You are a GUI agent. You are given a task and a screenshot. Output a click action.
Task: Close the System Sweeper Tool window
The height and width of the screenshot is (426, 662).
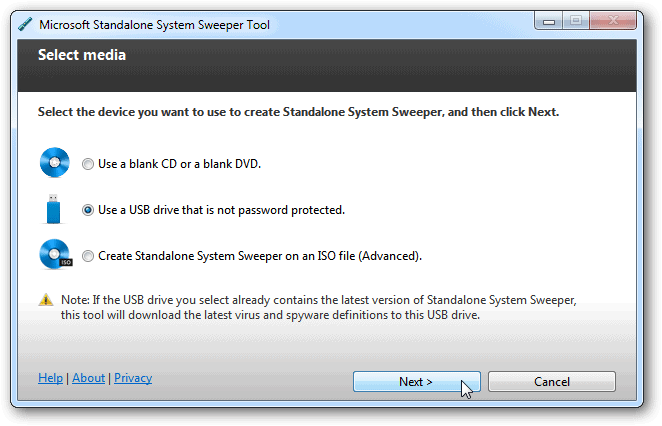click(614, 22)
